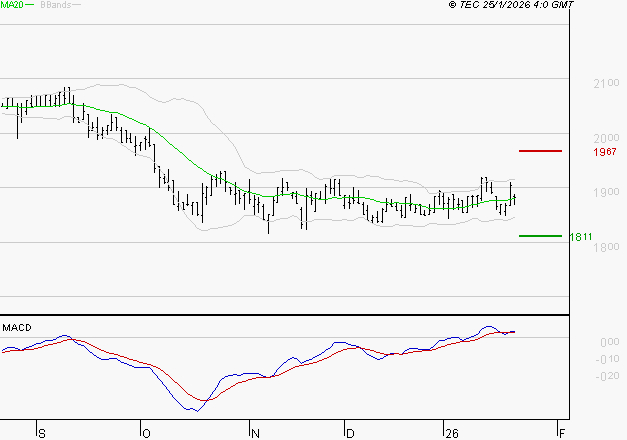Click the TEC copyright timestamp text

click(511, 4)
